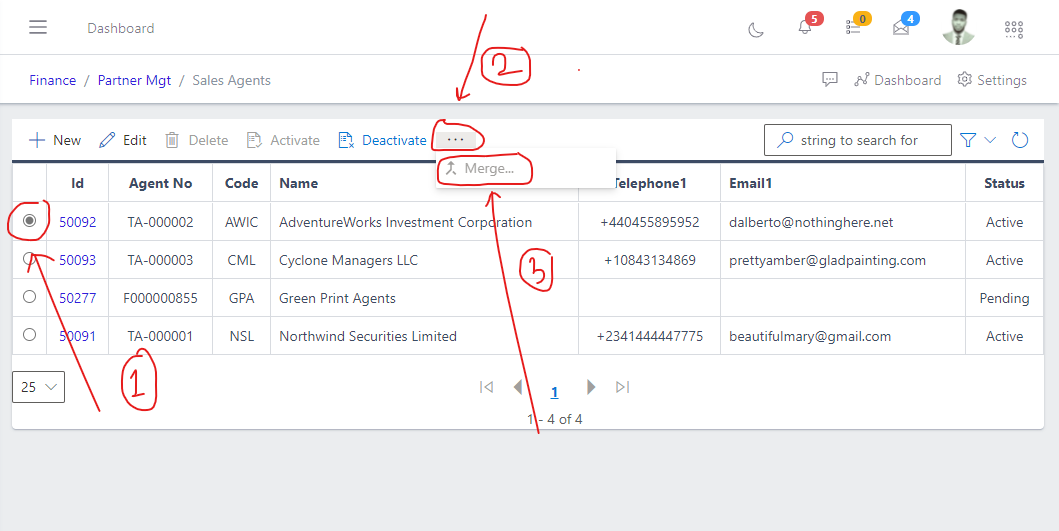Open mail envelope with 4 messages
Screen dimensions: 1059x531
coord(901,28)
